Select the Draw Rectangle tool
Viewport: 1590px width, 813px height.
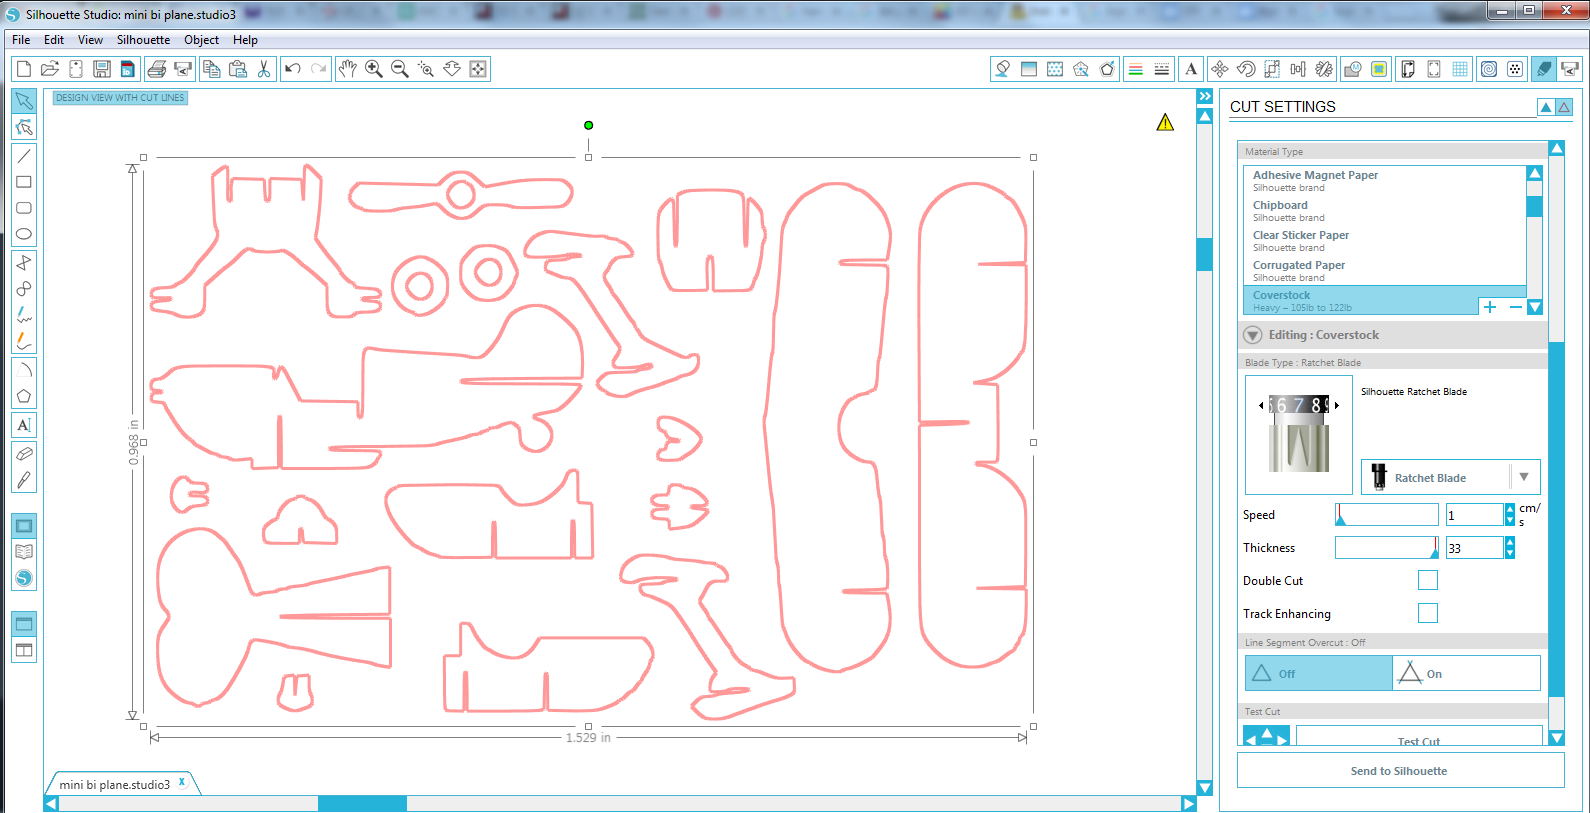click(24, 182)
